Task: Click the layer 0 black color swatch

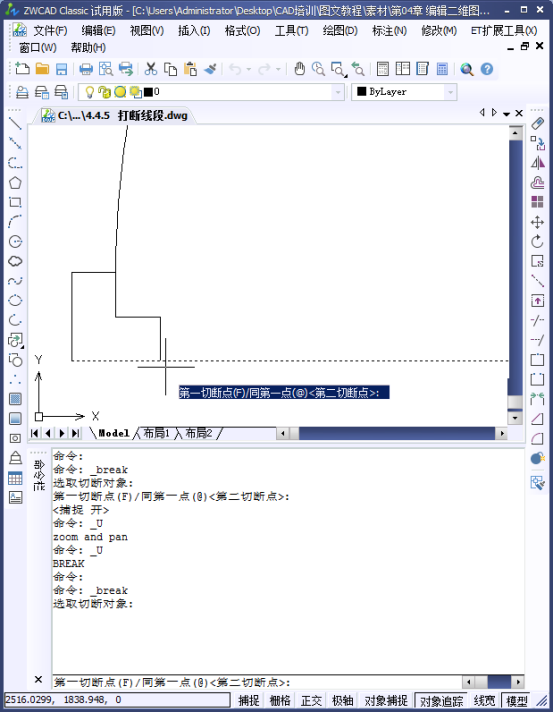Action: [148, 92]
